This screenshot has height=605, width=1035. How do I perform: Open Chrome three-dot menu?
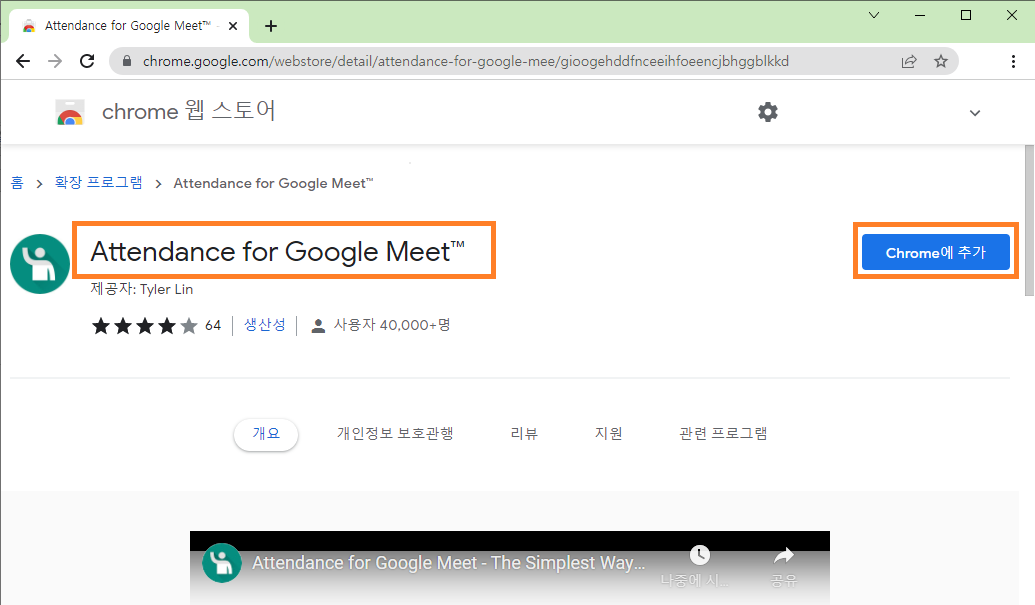(1013, 61)
